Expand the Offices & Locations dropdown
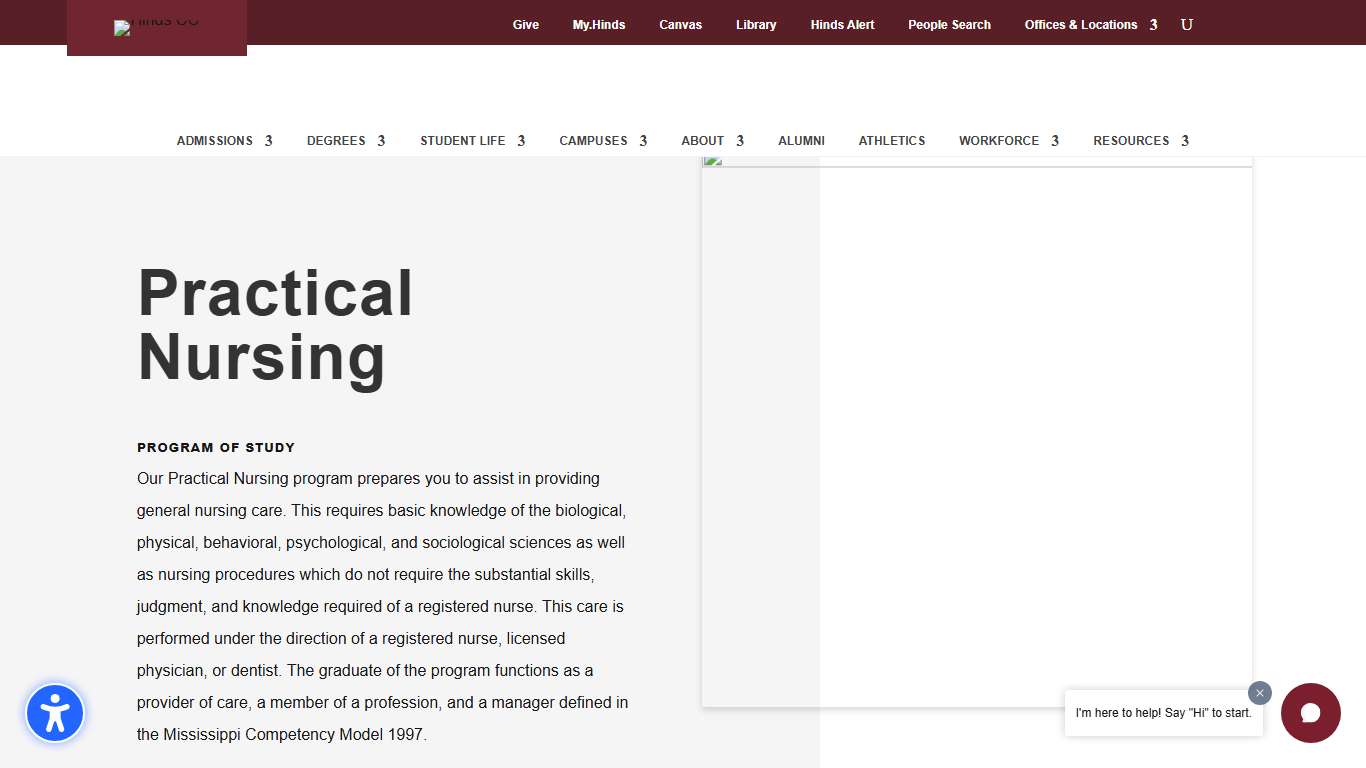The width and height of the screenshot is (1366, 768). (1090, 24)
